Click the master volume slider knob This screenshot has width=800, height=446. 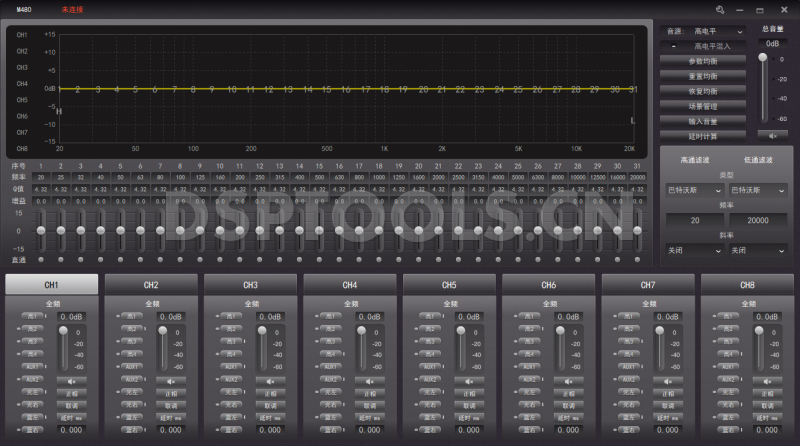pos(763,57)
